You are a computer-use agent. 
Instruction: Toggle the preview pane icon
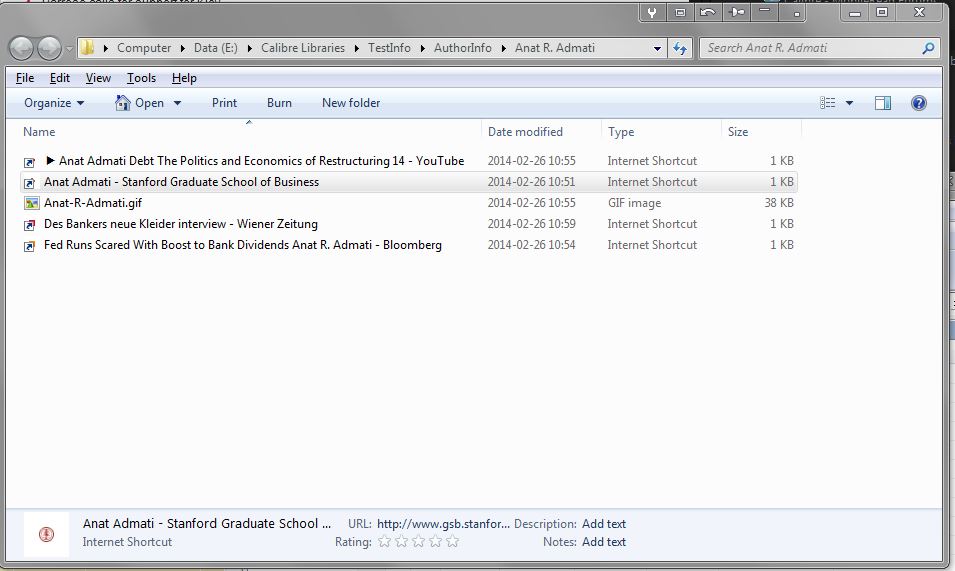coord(883,103)
